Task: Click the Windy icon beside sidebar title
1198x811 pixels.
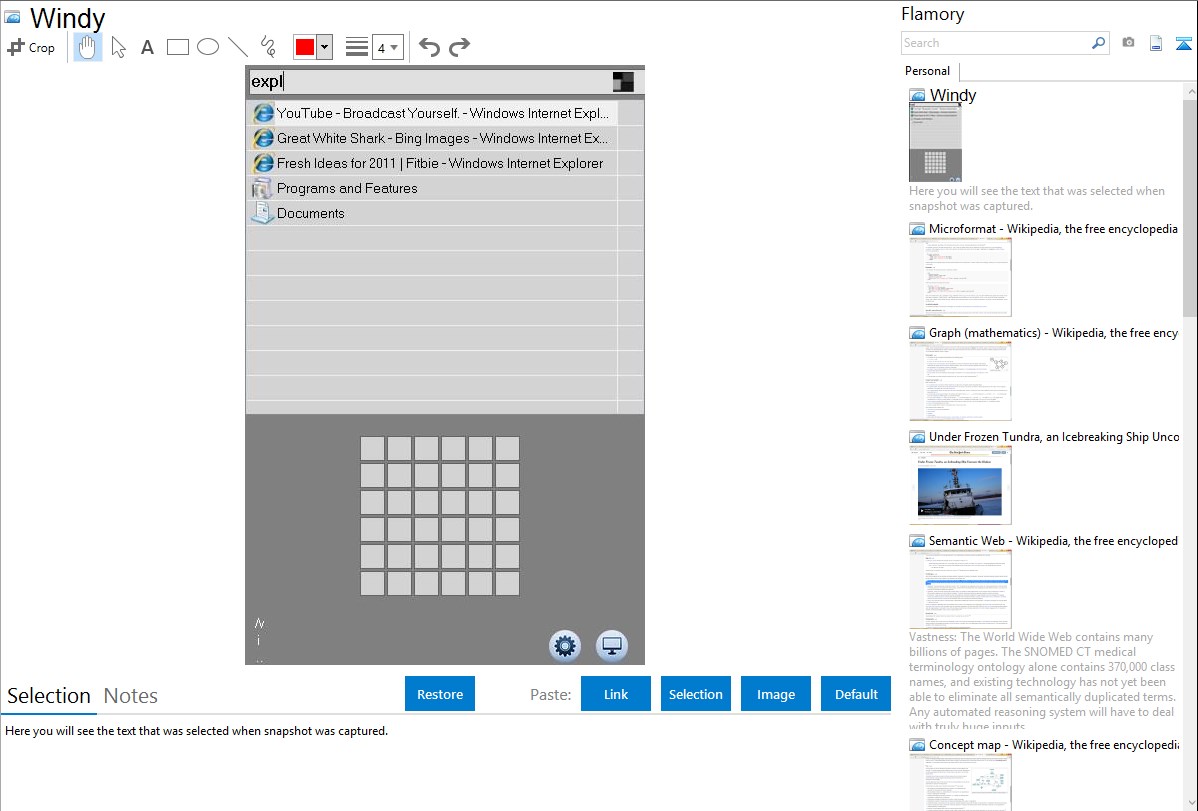Action: click(x=917, y=96)
